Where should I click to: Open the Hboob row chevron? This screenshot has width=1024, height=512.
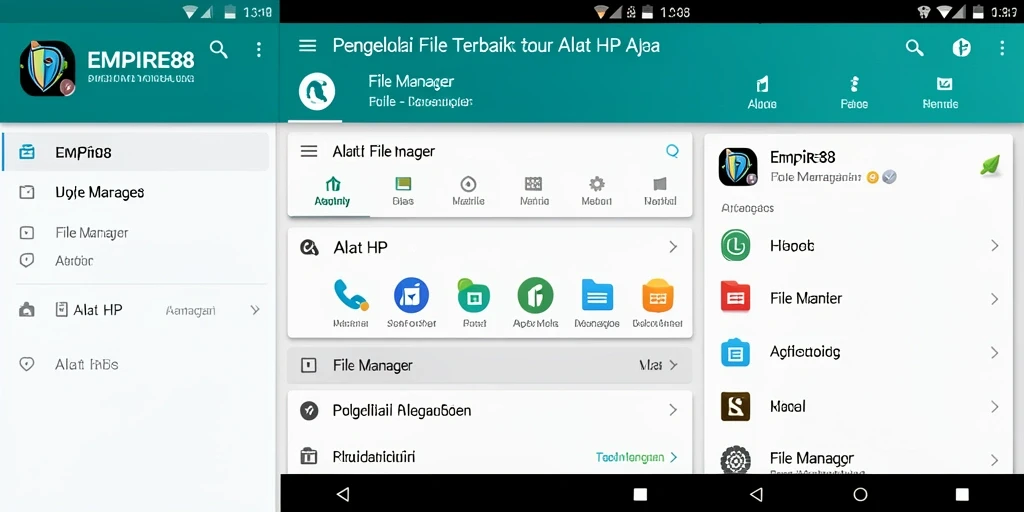tap(995, 246)
